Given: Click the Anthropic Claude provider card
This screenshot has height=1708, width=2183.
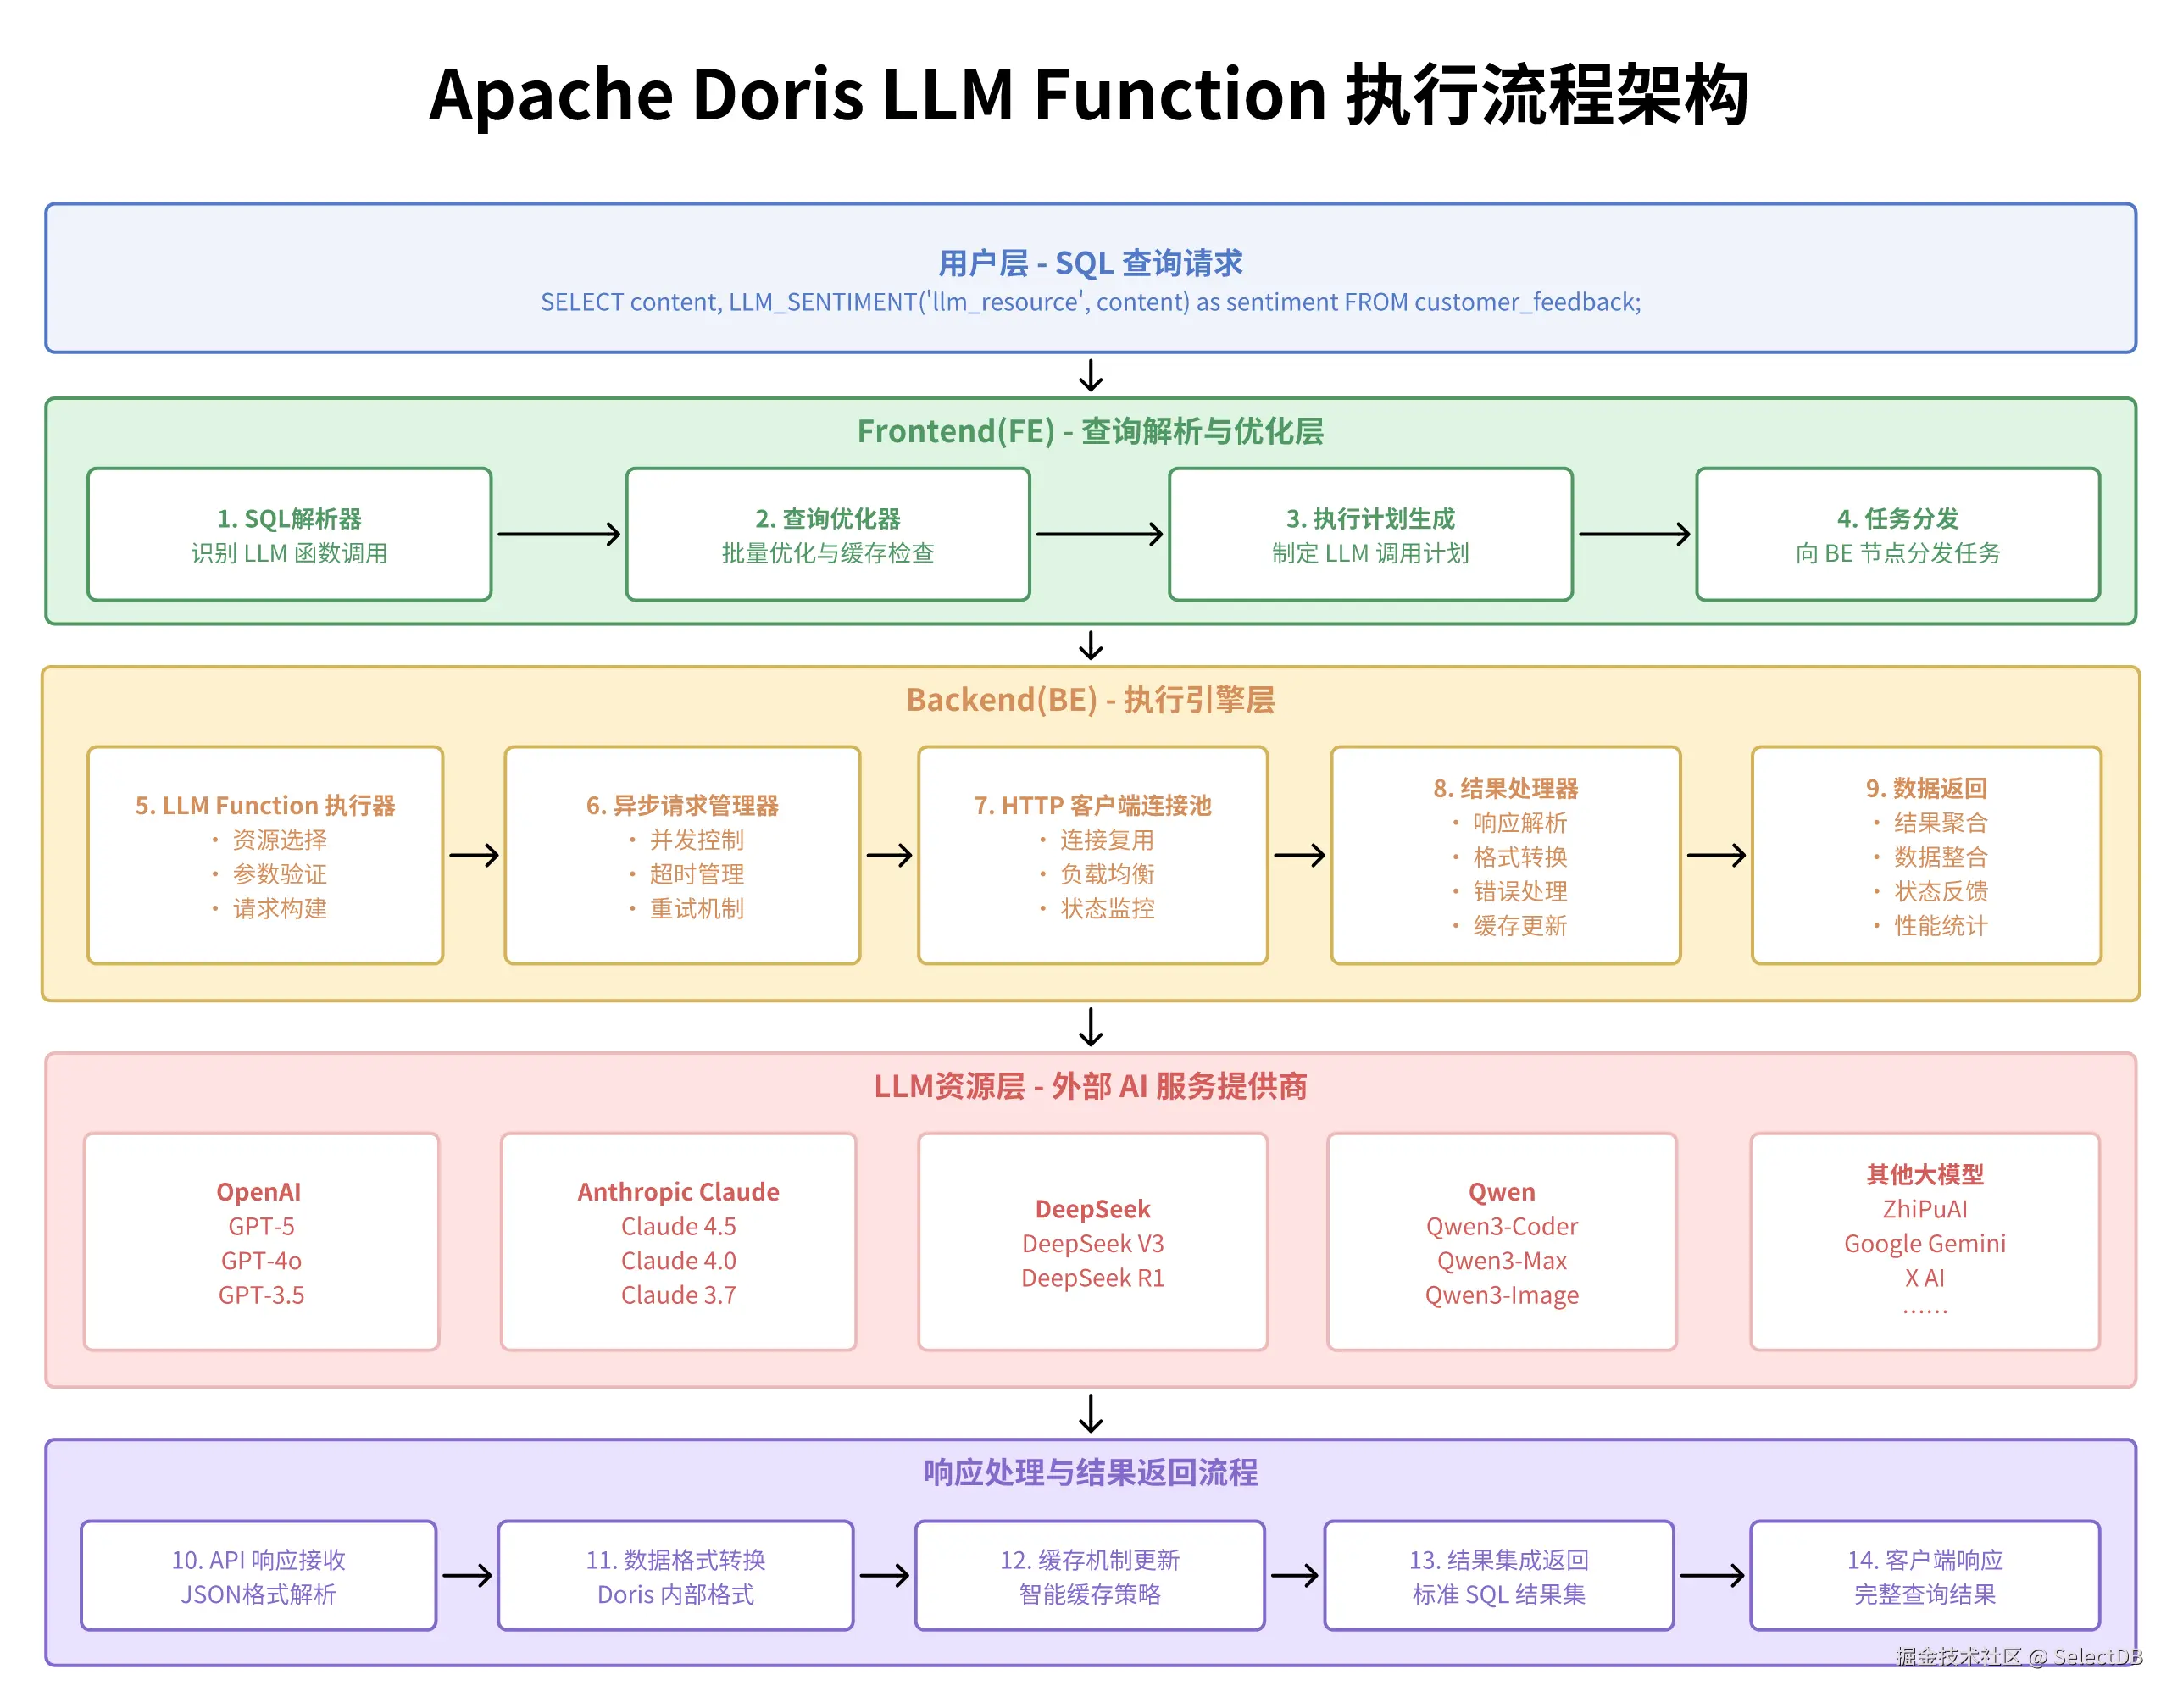Looking at the screenshot, I should tap(678, 1242).
